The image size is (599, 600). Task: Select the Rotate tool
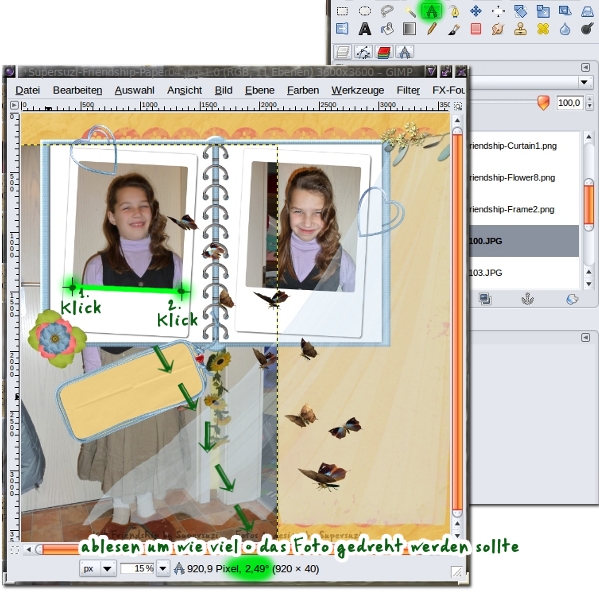(x=520, y=11)
